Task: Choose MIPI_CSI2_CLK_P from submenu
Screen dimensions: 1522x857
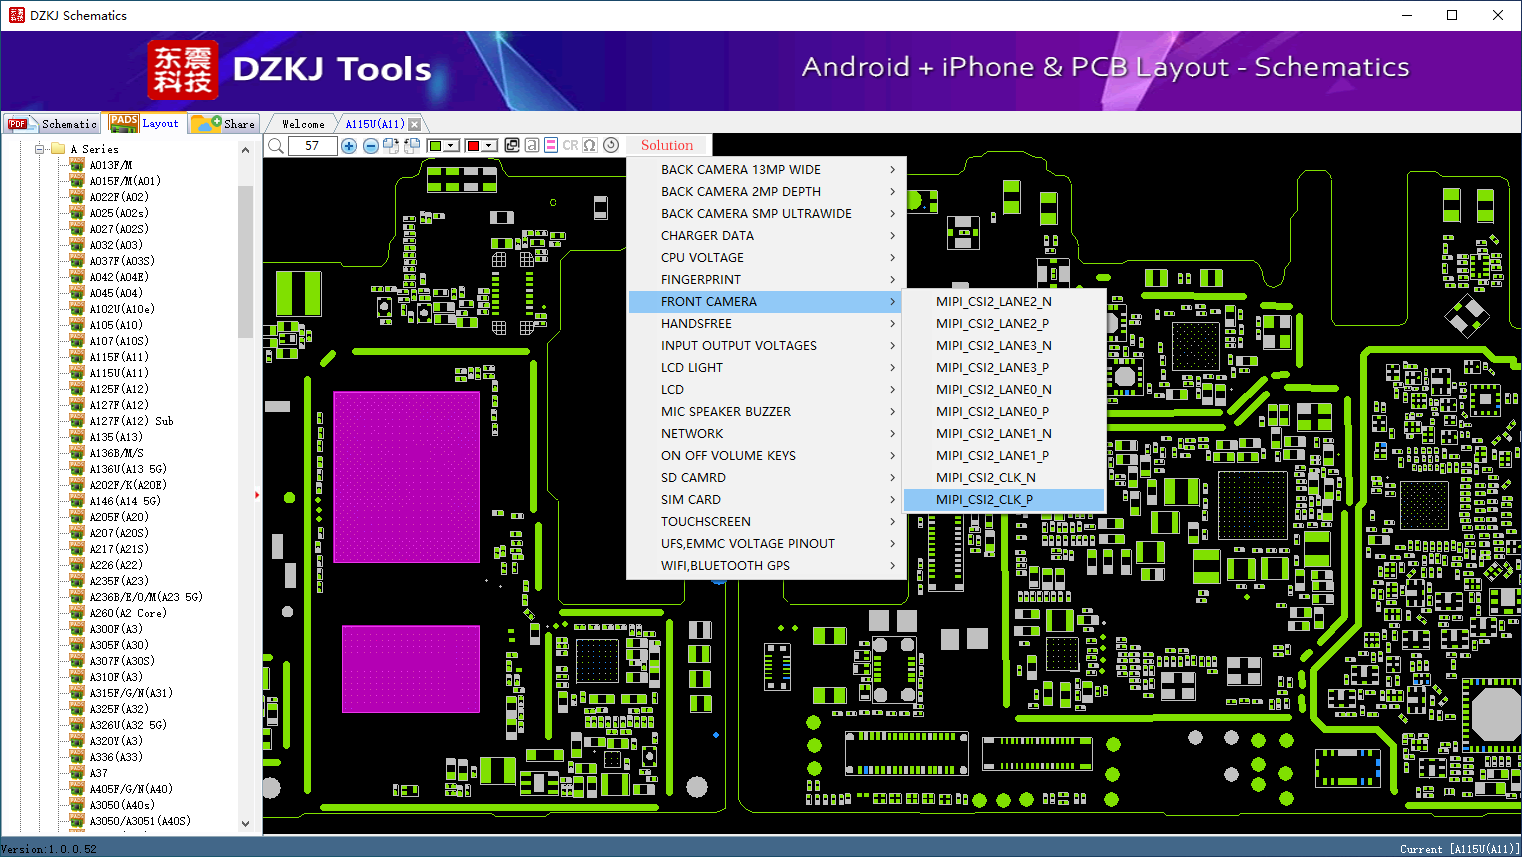Action: click(x=1003, y=500)
